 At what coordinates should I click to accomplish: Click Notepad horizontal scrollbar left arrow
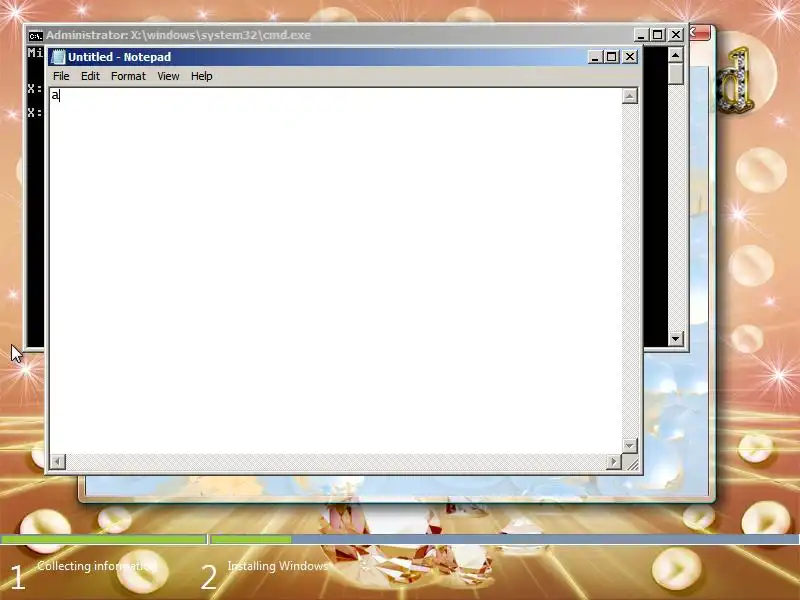click(57, 462)
